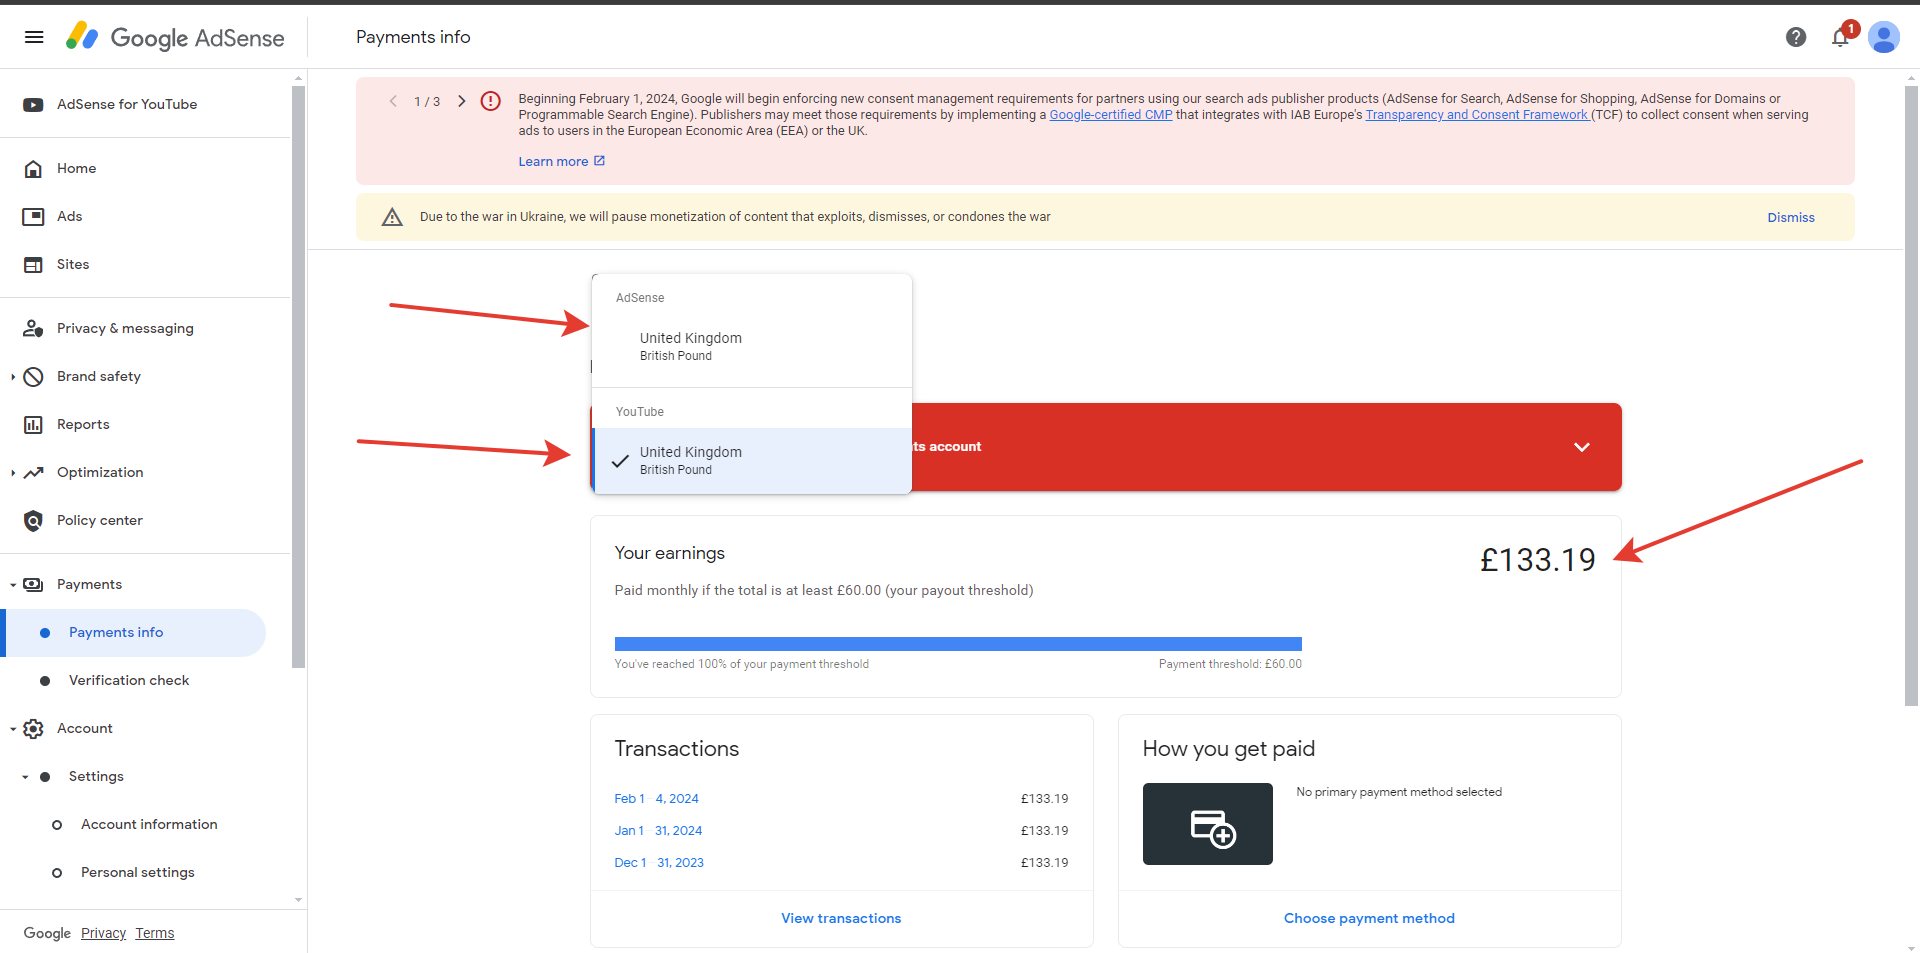The height and width of the screenshot is (953, 1920).
Task: Click the Account gear icon
Action: (33, 729)
